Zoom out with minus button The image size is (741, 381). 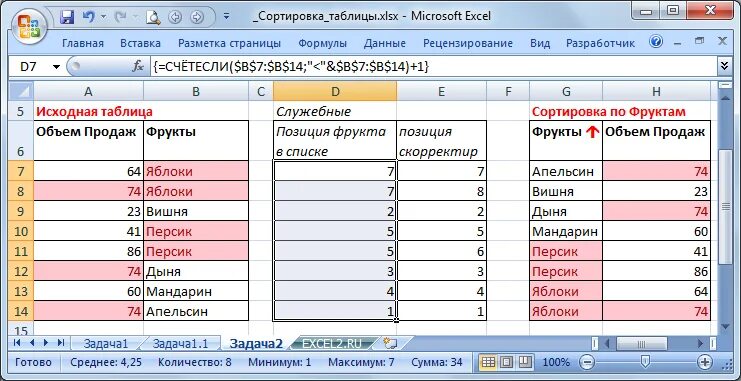587,363
